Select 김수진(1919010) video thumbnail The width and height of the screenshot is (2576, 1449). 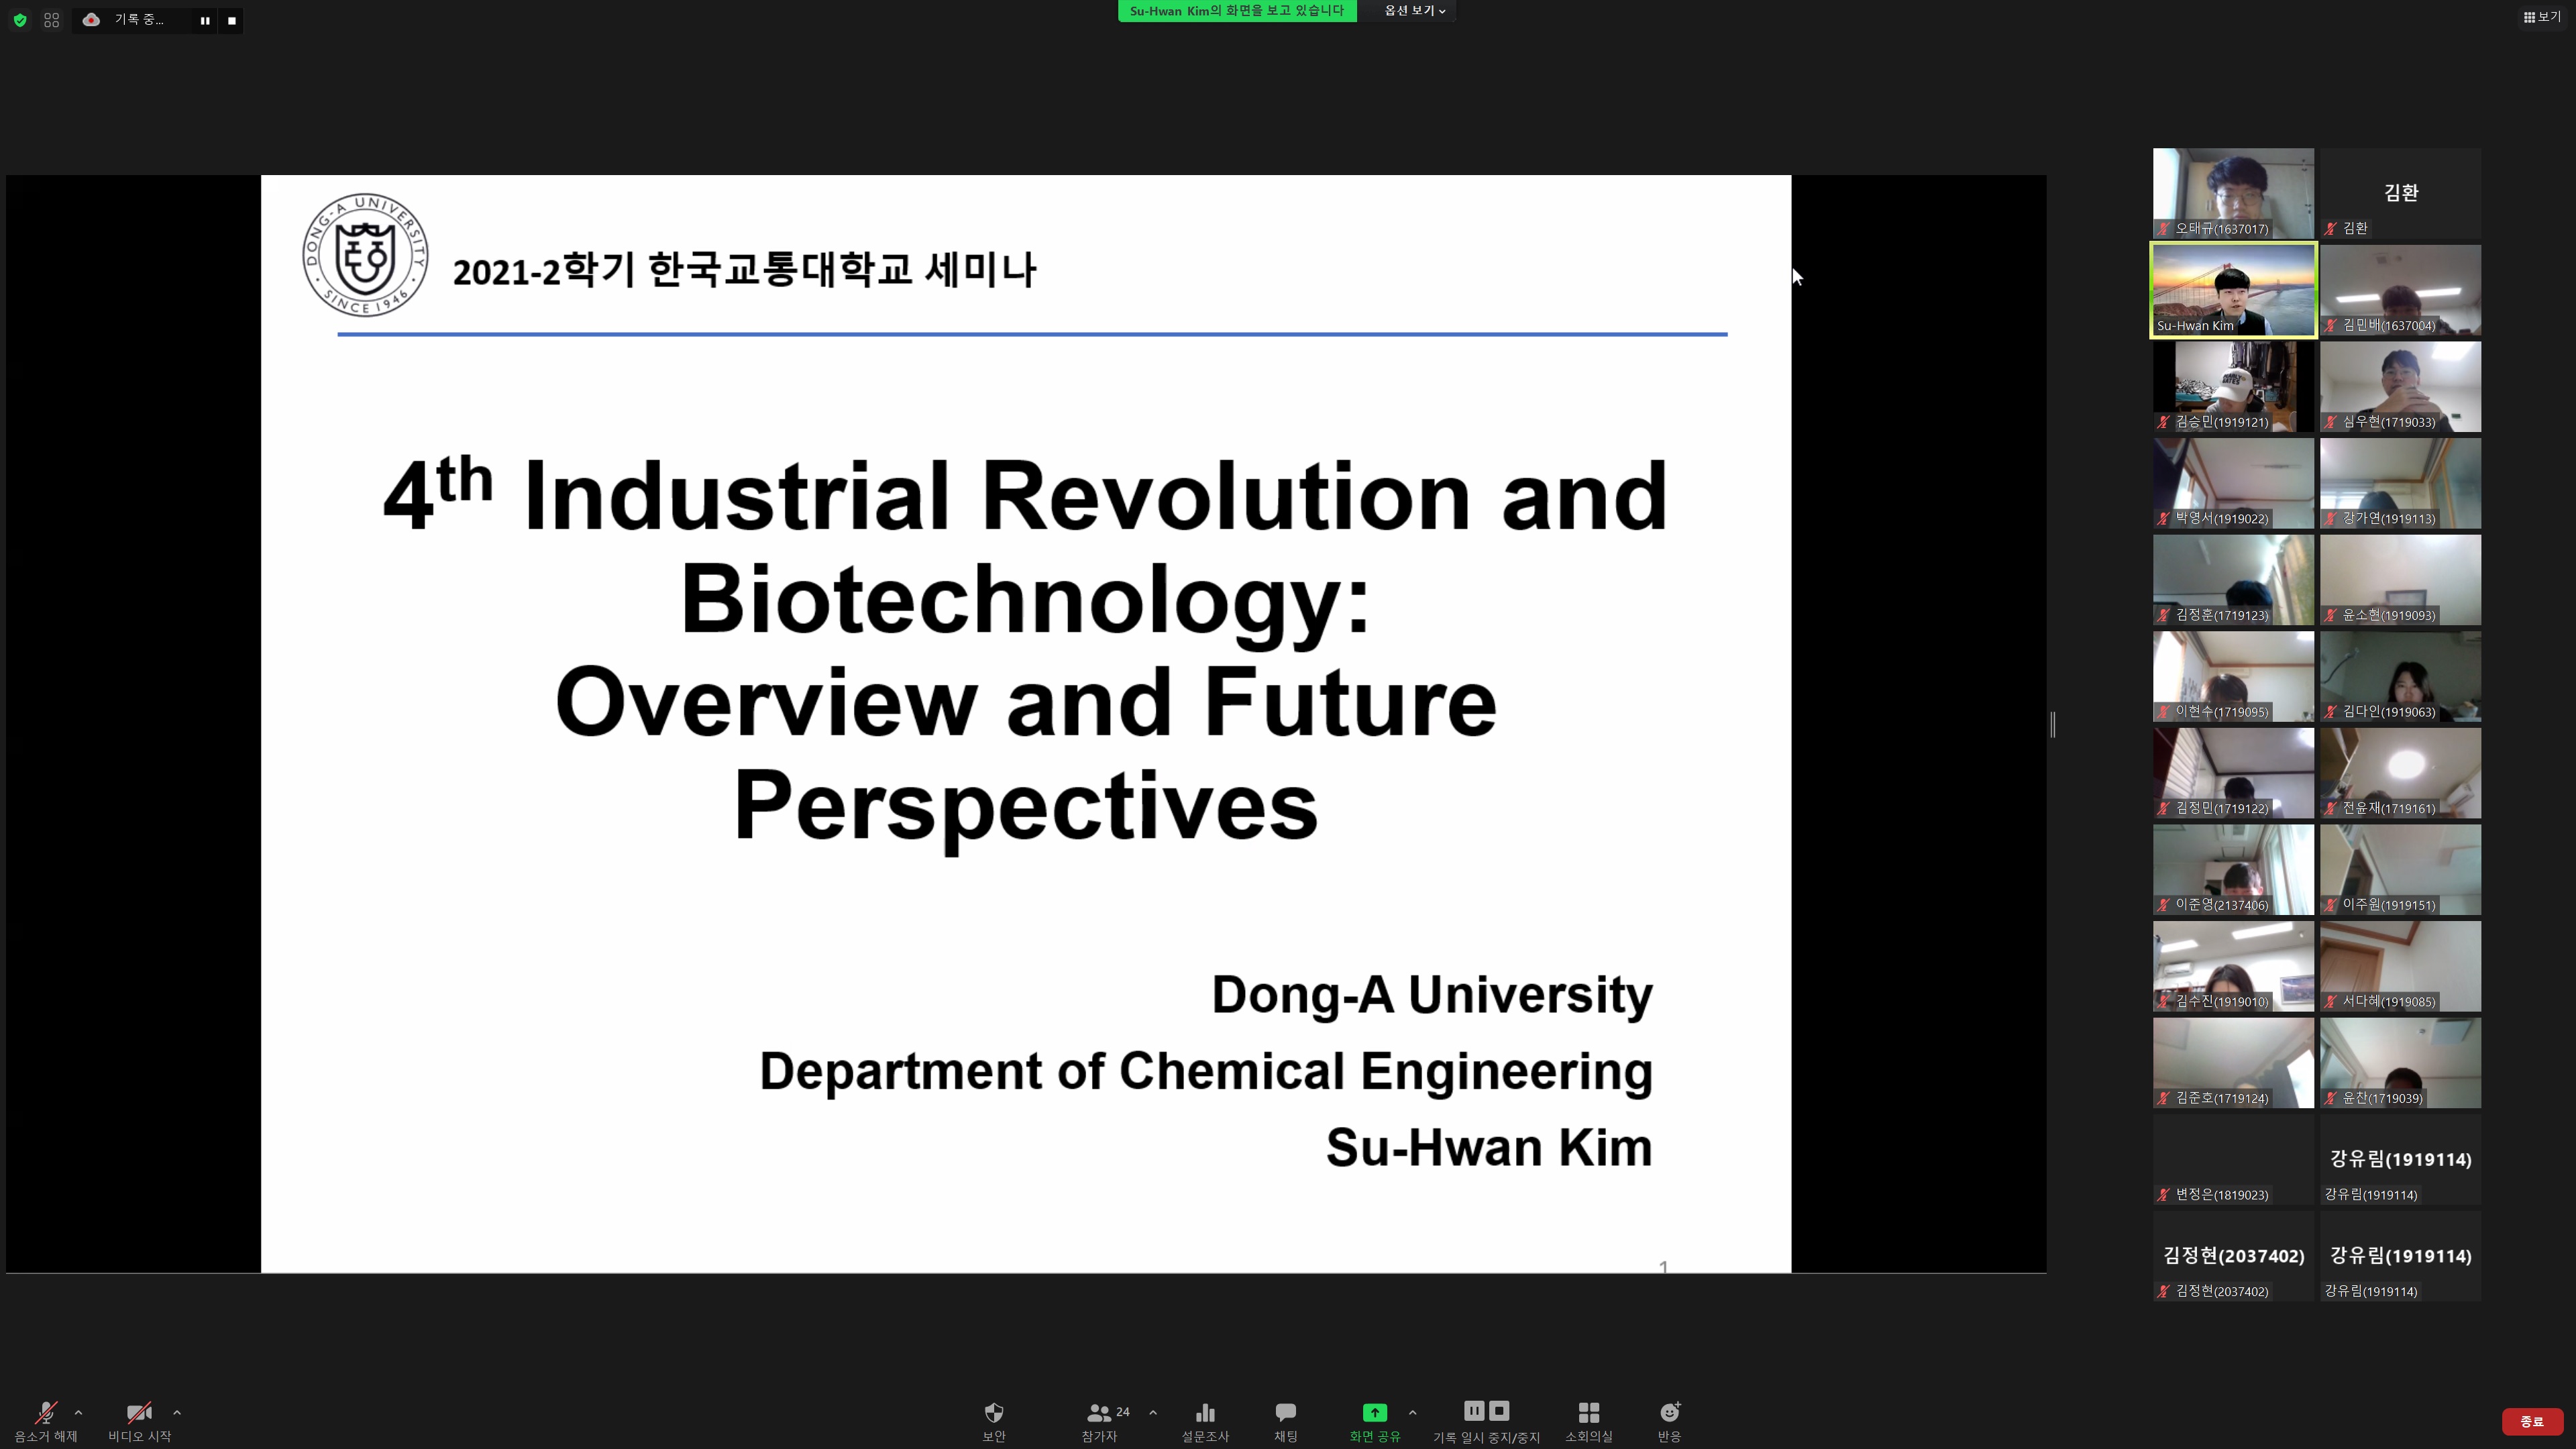(2234, 966)
